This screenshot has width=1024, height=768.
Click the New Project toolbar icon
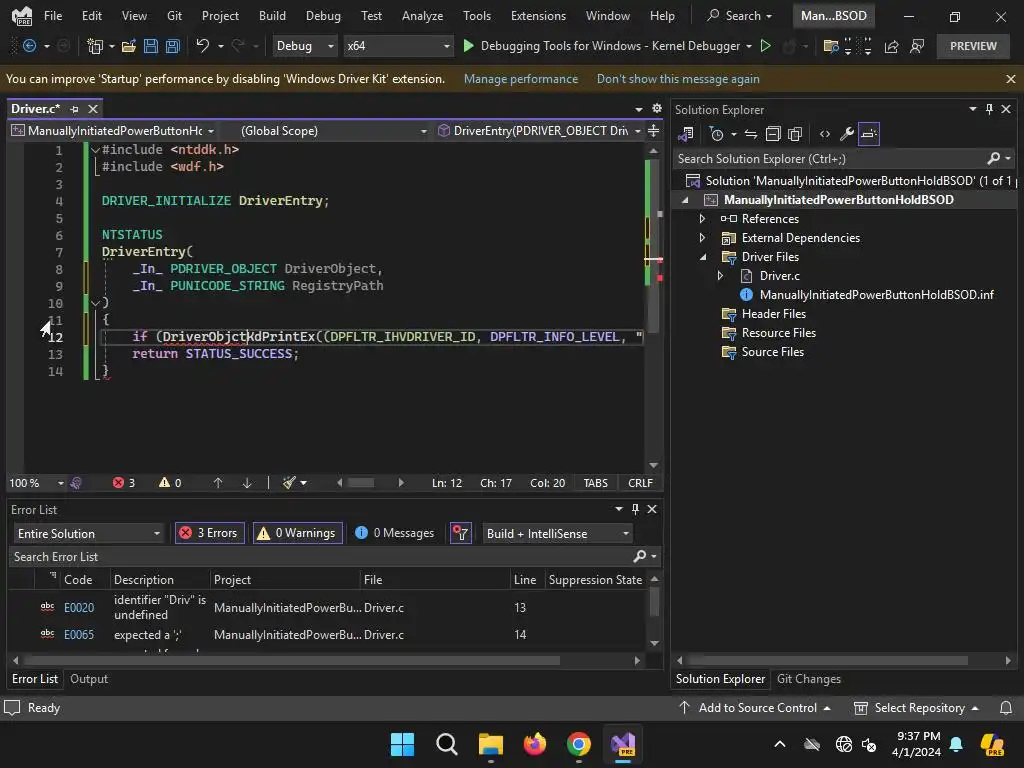(x=95, y=46)
